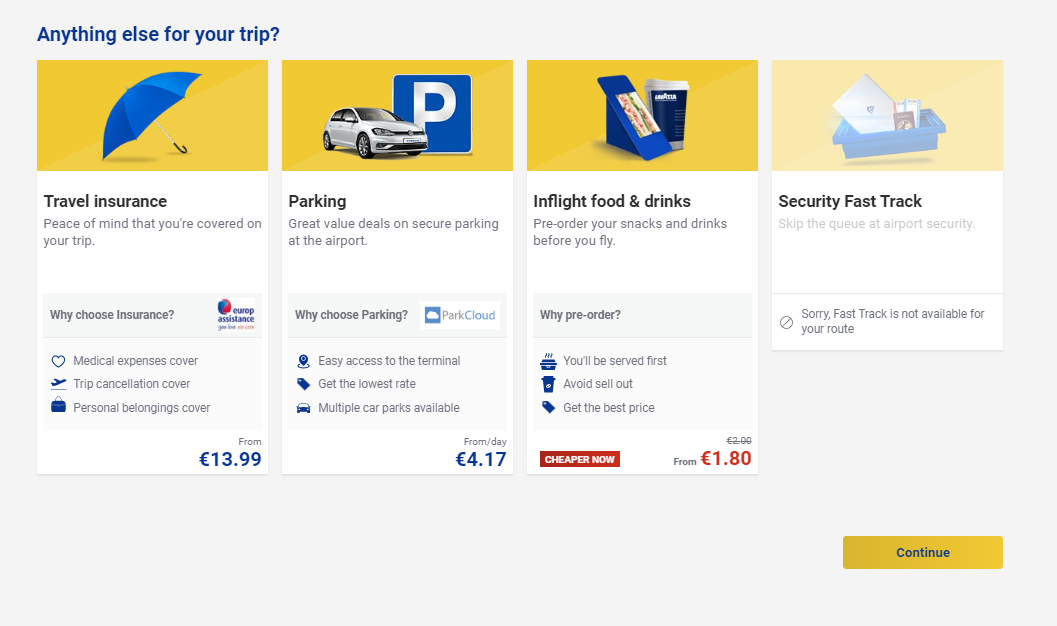1057x626 pixels.
Task: Click the CHEAPER NOW badge
Action: click(579, 460)
